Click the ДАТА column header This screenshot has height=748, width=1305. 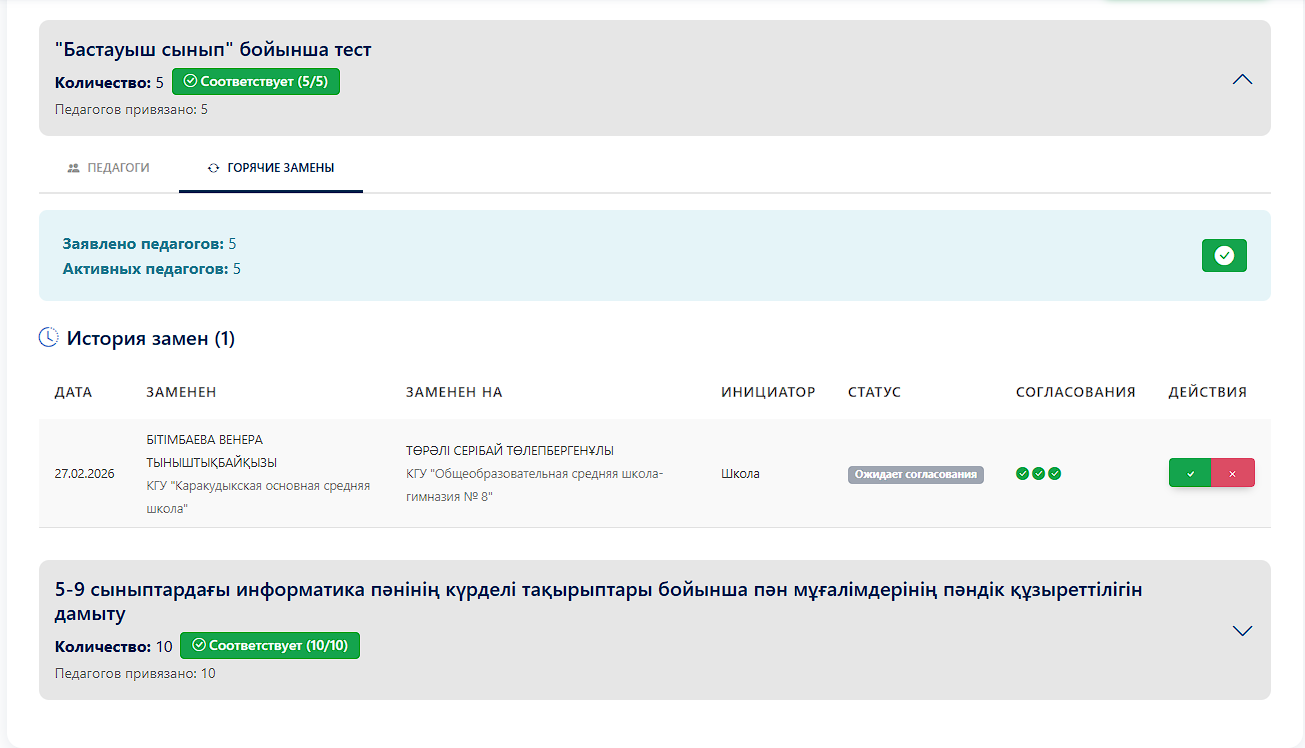tap(71, 392)
